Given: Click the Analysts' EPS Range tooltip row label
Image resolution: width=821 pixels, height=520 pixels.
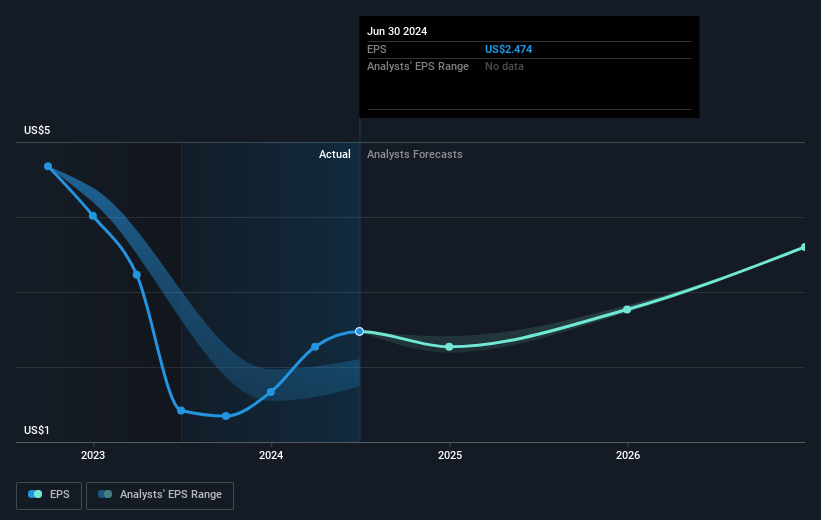Looking at the screenshot, I should tap(418, 67).
